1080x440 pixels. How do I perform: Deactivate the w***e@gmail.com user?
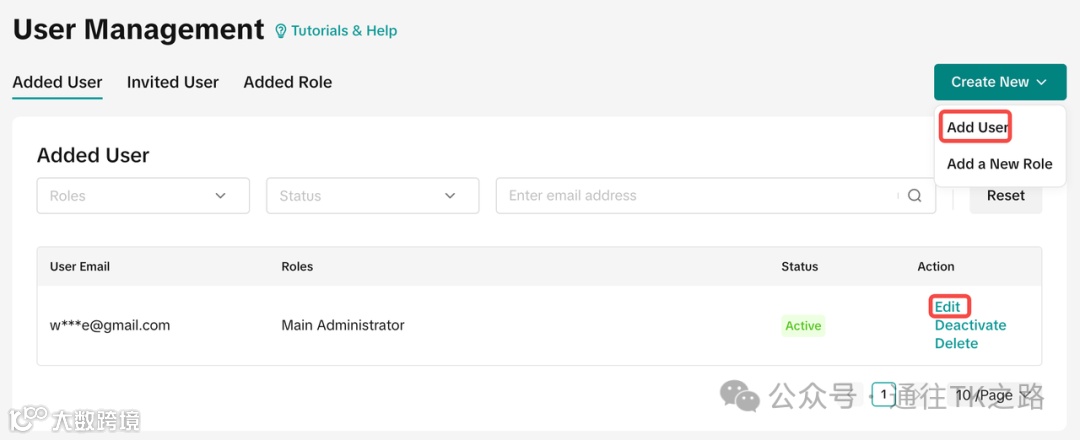970,325
